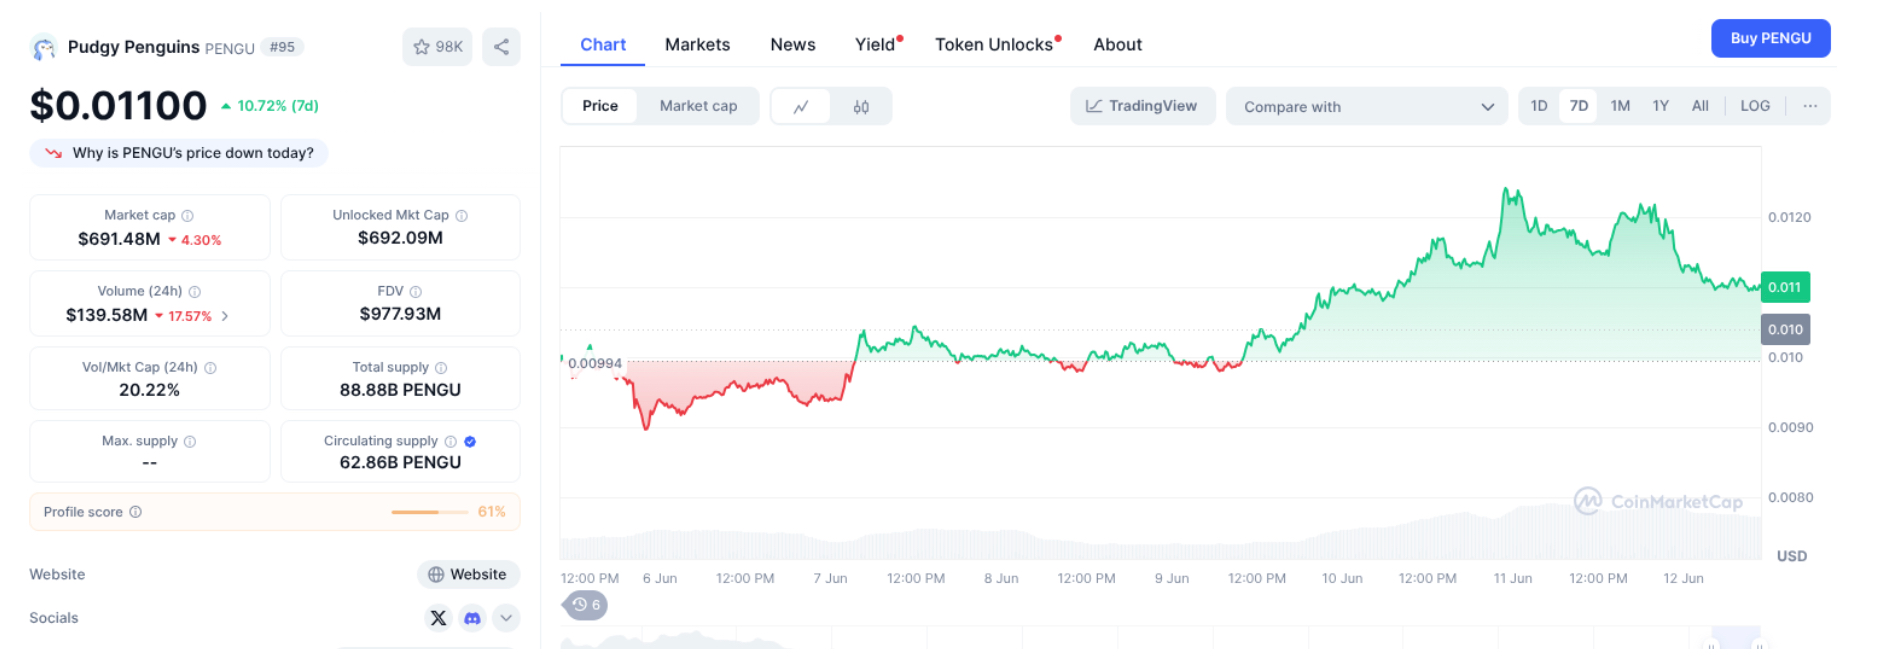Viewport: 1896px width, 668px height.
Task: Select the Price chart toggle
Action: tap(600, 106)
